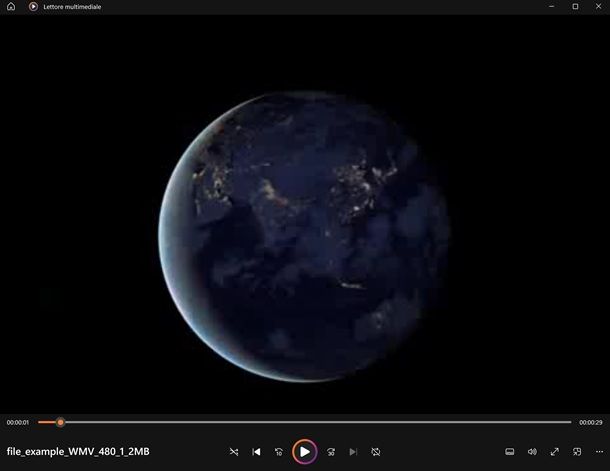Click the seek bar thumb
610x471 pixels.
[x=60, y=422]
